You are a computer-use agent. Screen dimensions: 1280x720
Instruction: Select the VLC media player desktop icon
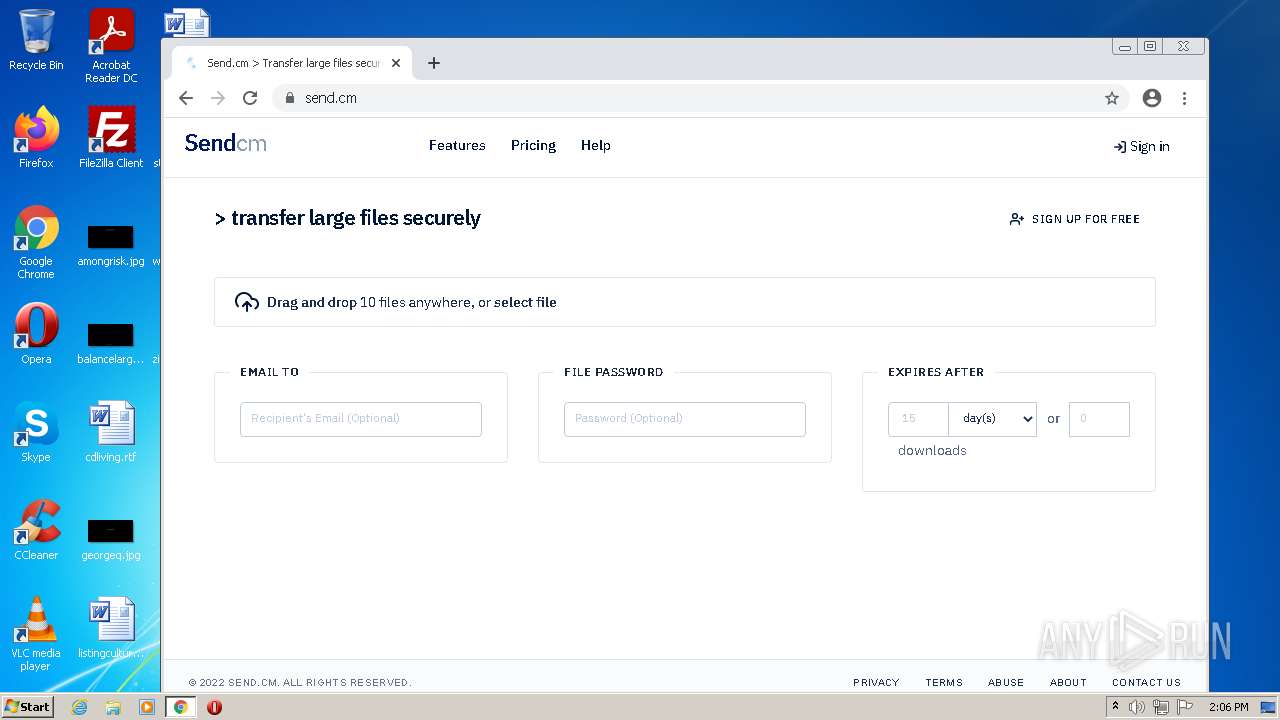[x=36, y=634]
